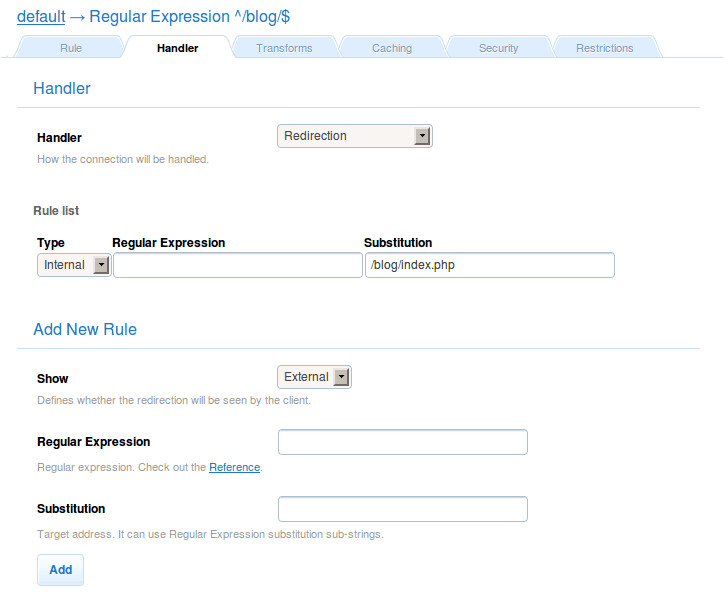Click the blue Handler section heading
The width and height of the screenshot is (724, 616).
62,89
